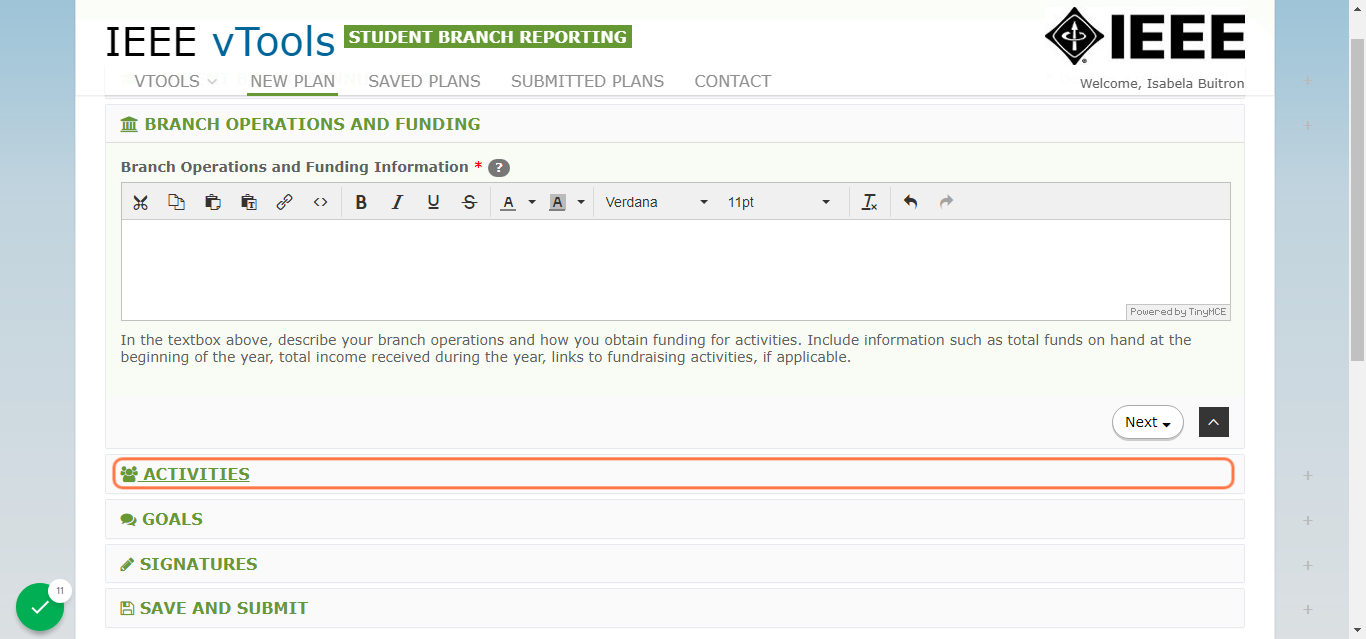Image resolution: width=1366 pixels, height=639 pixels.
Task: Click the Student Branch Reporting green label
Action: pos(488,37)
